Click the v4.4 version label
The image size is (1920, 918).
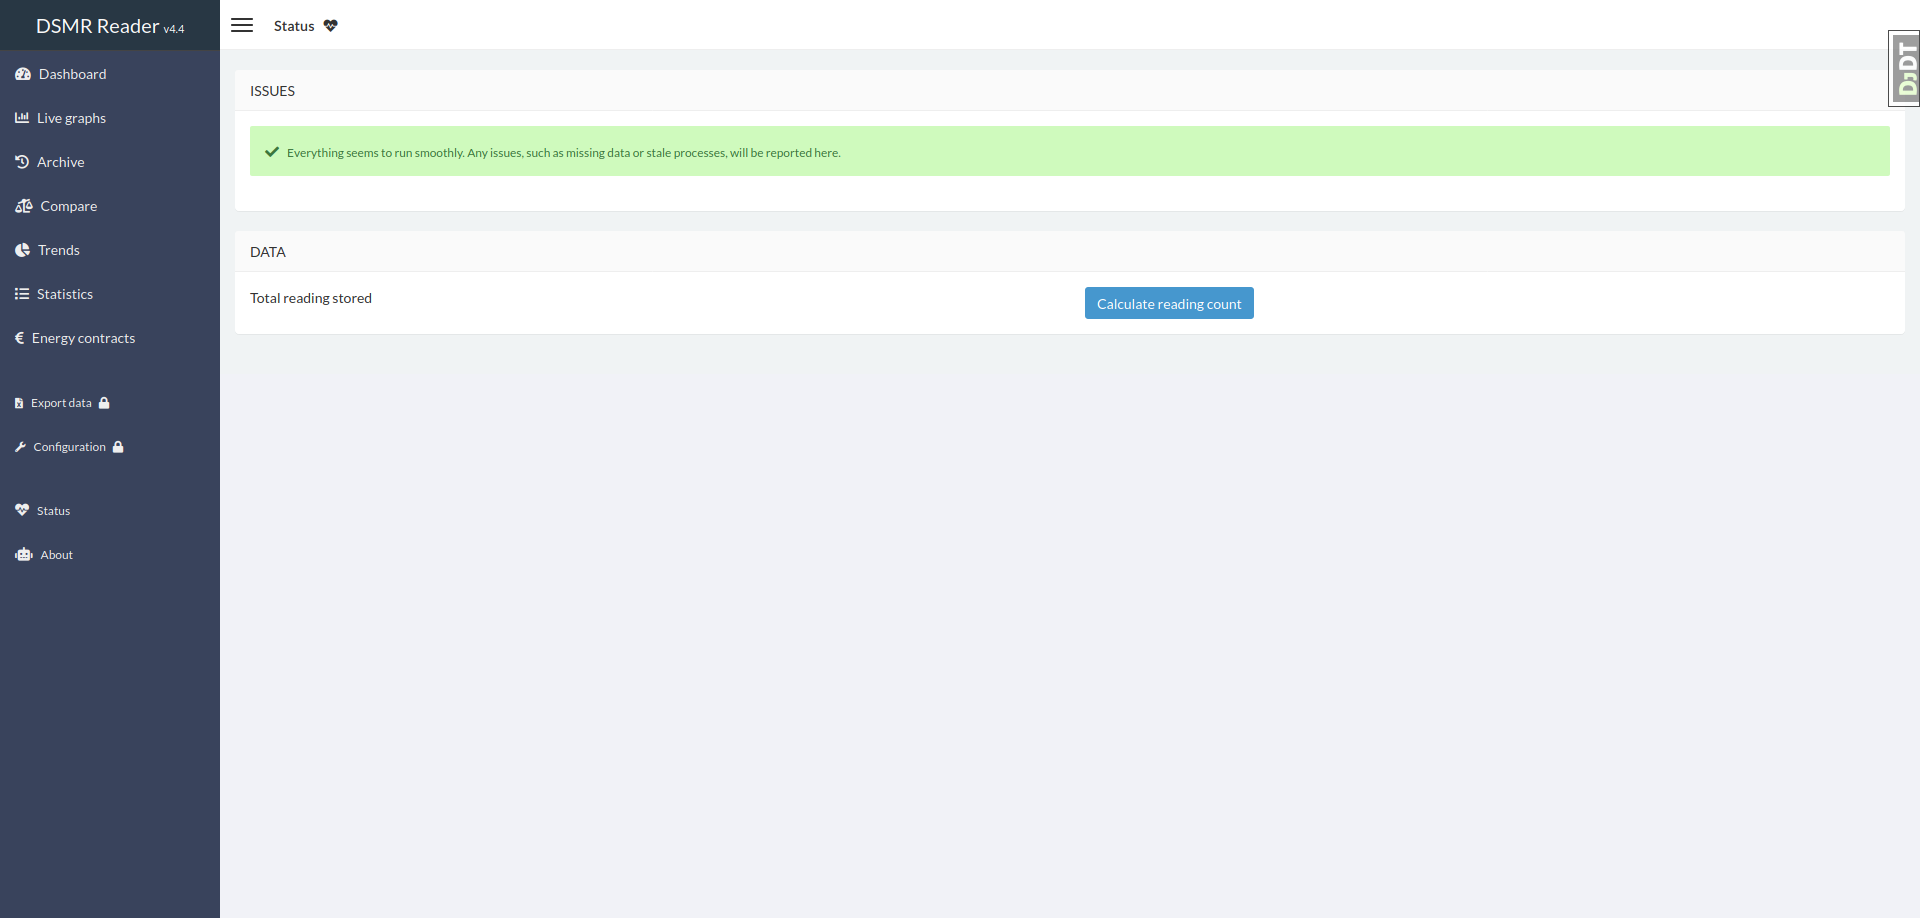(174, 29)
